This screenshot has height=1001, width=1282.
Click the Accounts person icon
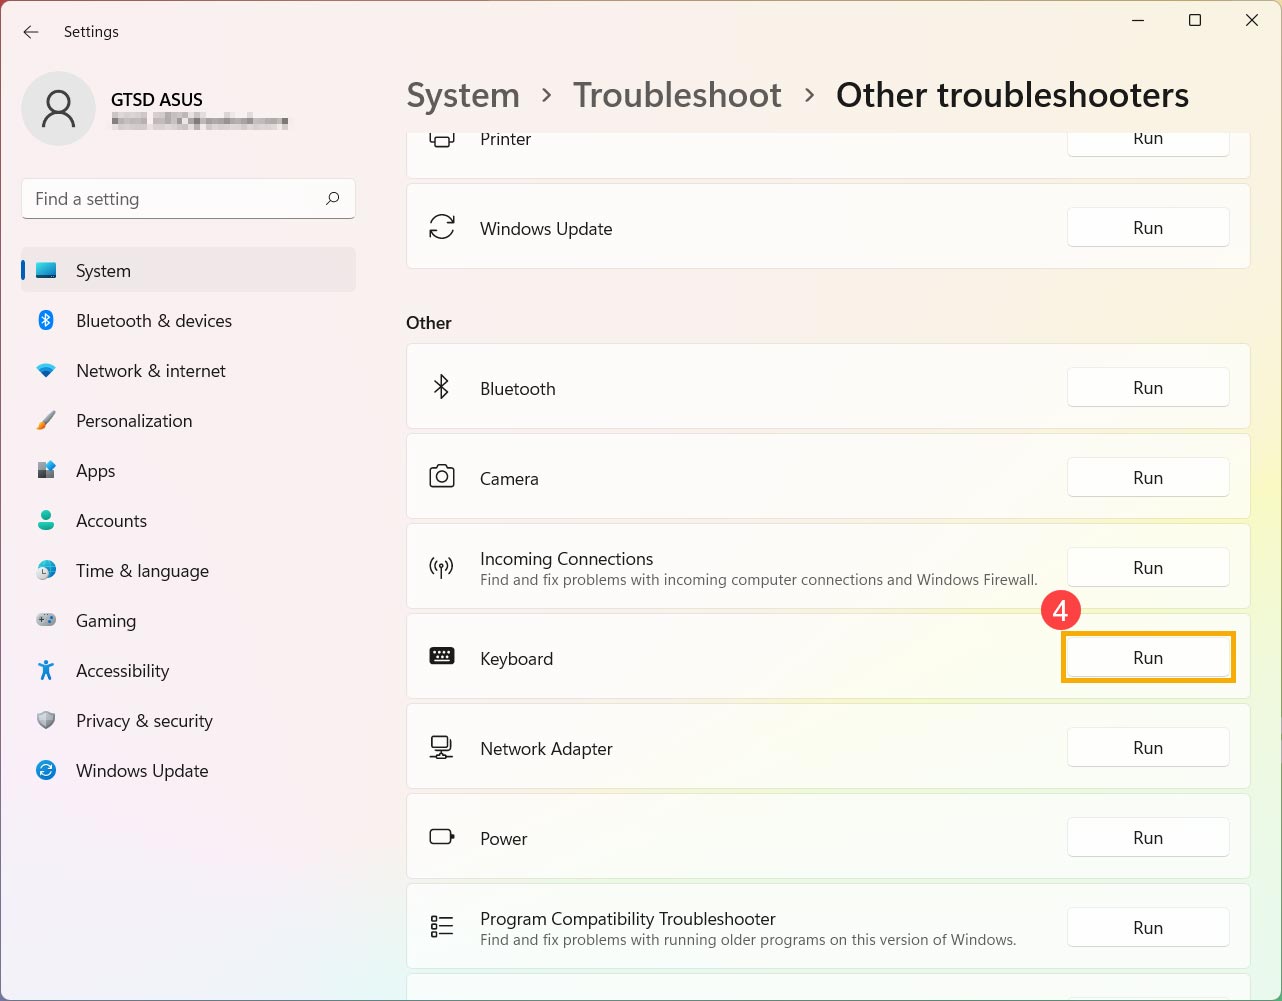pos(46,520)
